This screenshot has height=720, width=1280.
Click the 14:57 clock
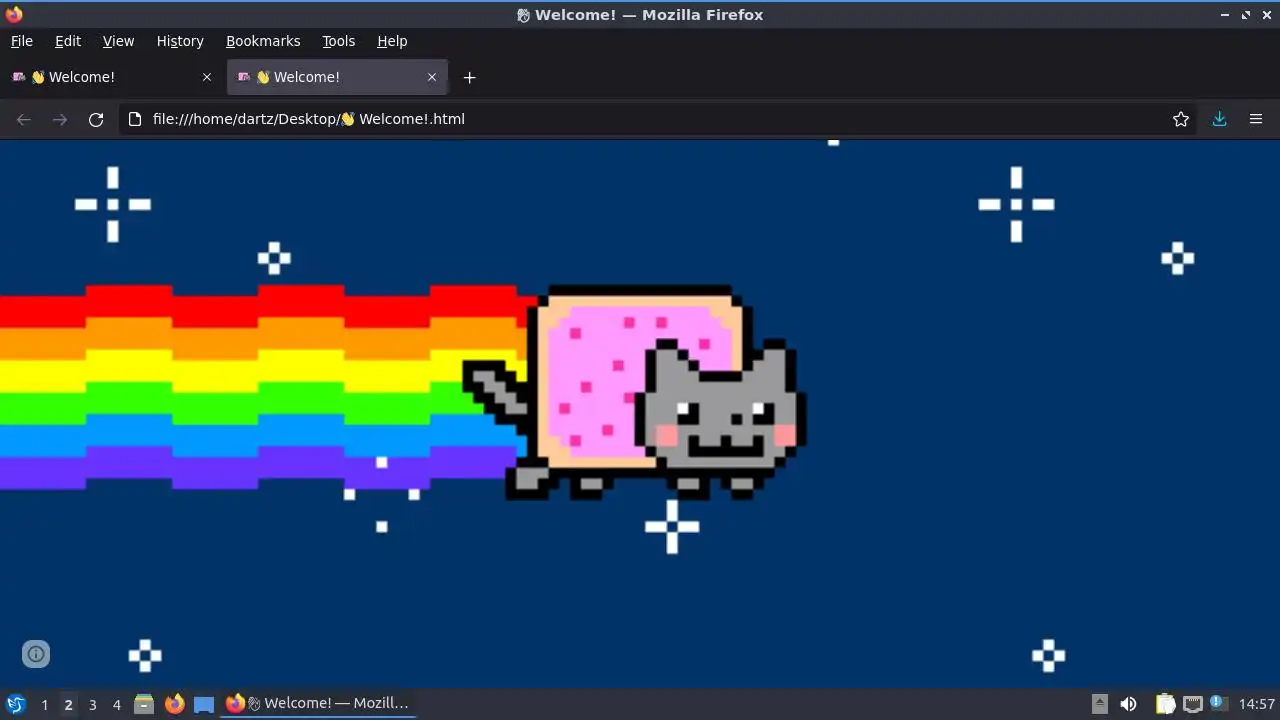tap(1256, 704)
